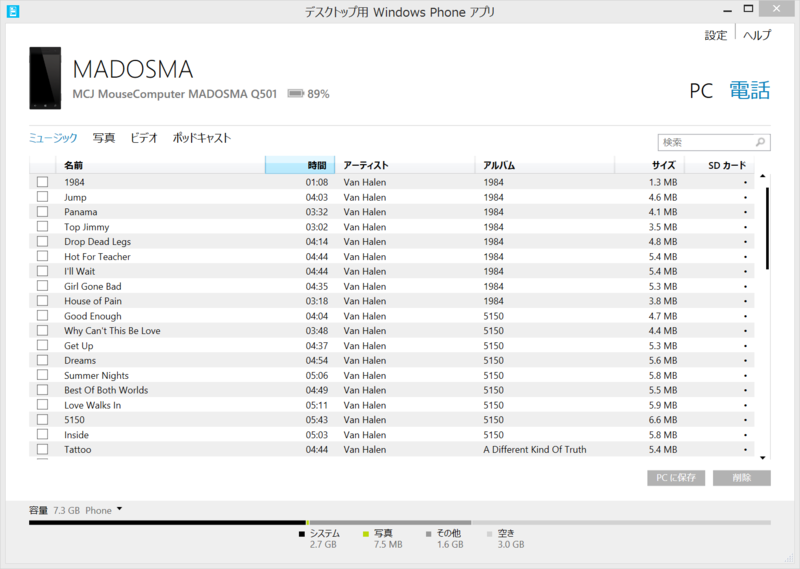
Task: Click the green 写真 legend swatch
Action: pyautogui.click(x=366, y=534)
